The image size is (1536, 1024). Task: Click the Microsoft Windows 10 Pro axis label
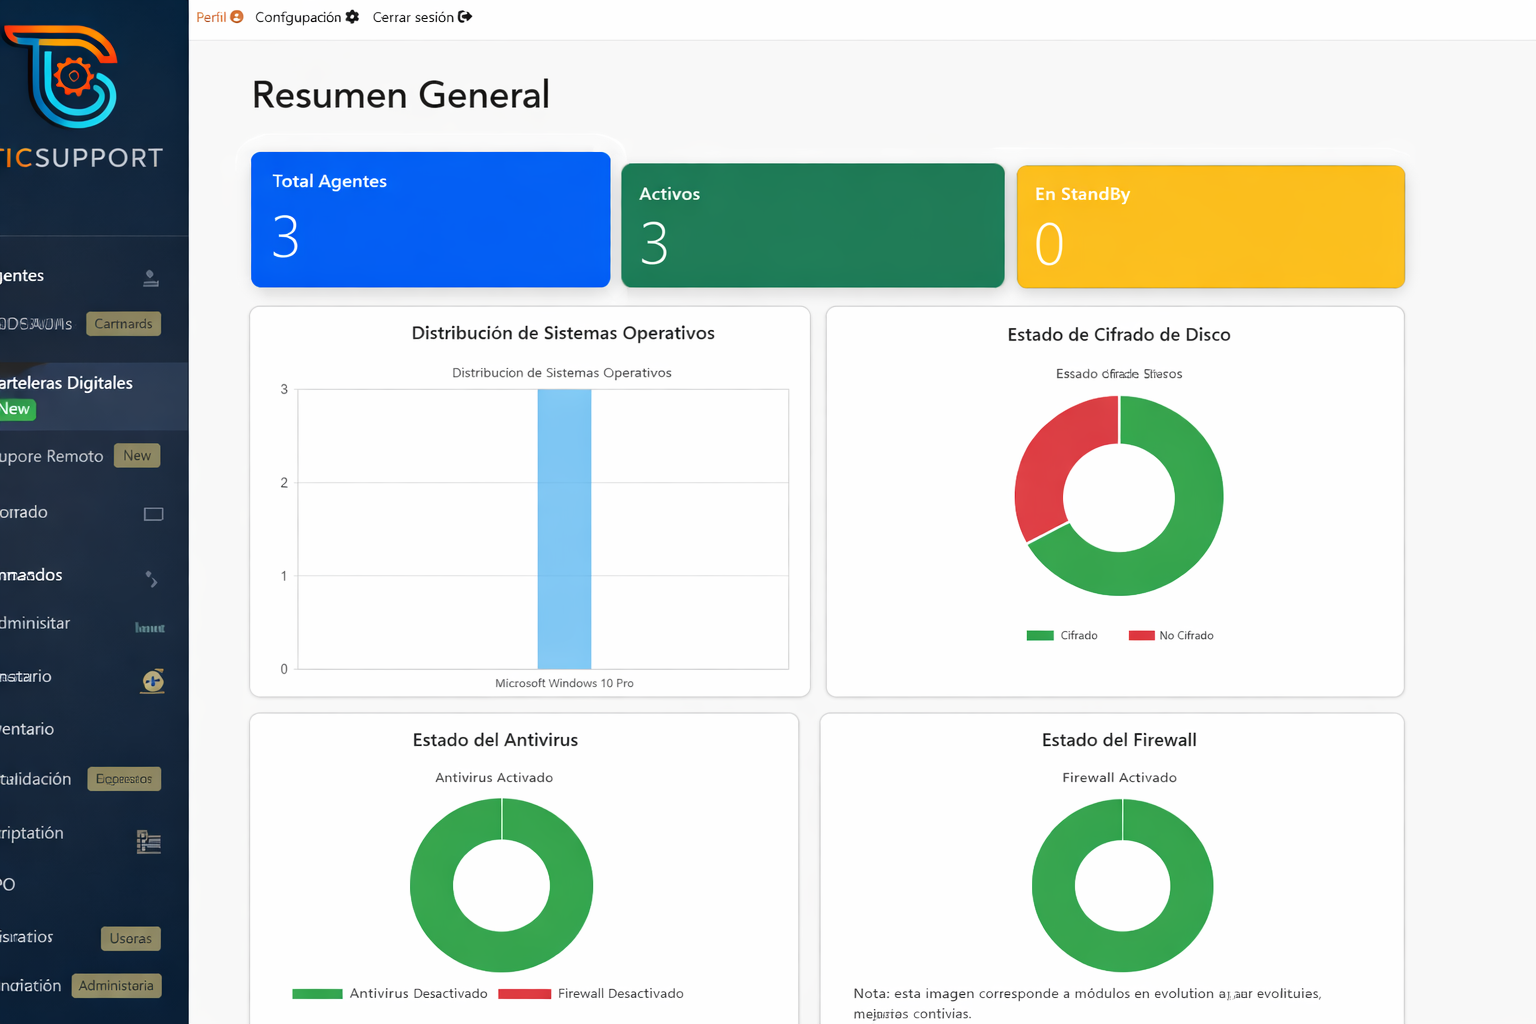(x=564, y=684)
